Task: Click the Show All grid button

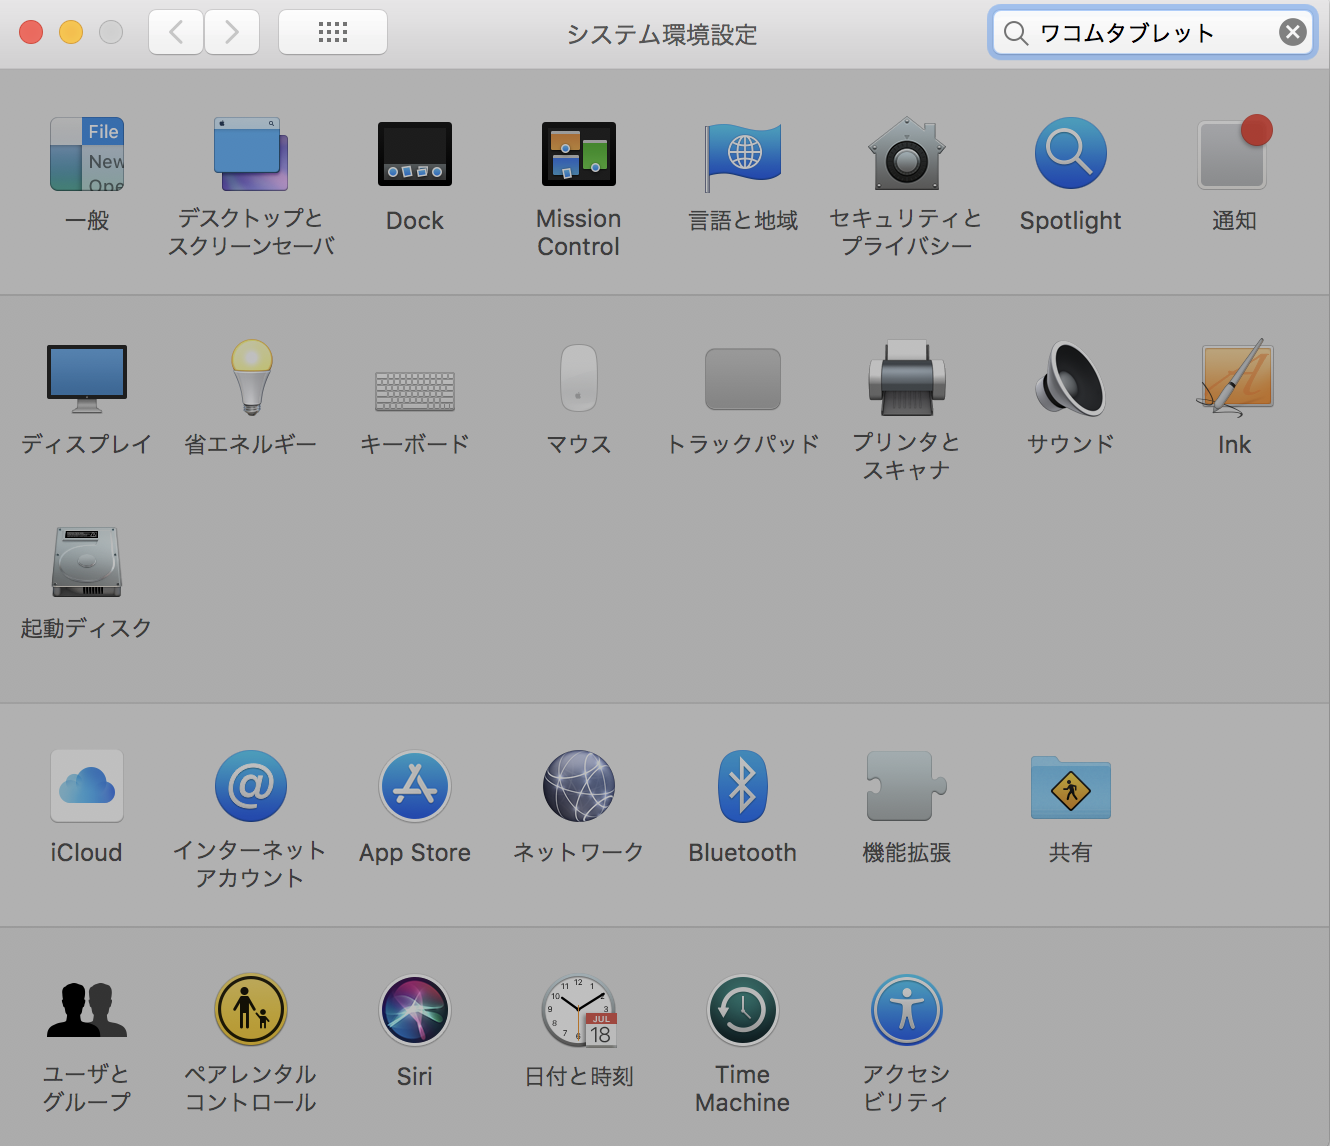Action: (332, 33)
